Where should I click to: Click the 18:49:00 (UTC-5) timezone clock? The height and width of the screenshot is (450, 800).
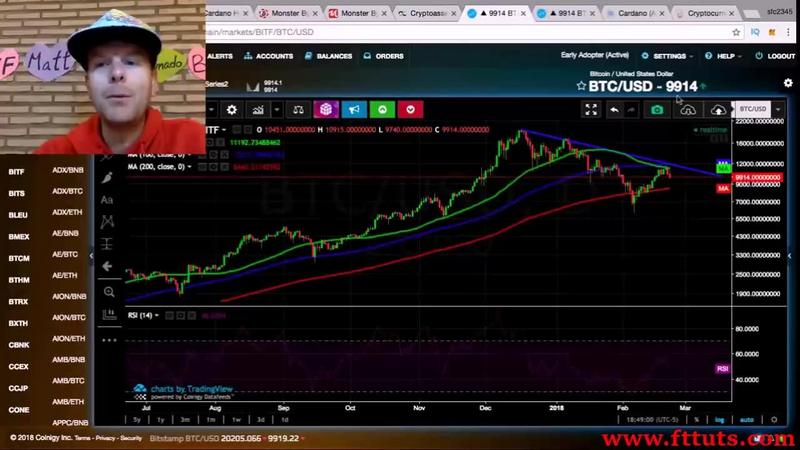(x=652, y=419)
